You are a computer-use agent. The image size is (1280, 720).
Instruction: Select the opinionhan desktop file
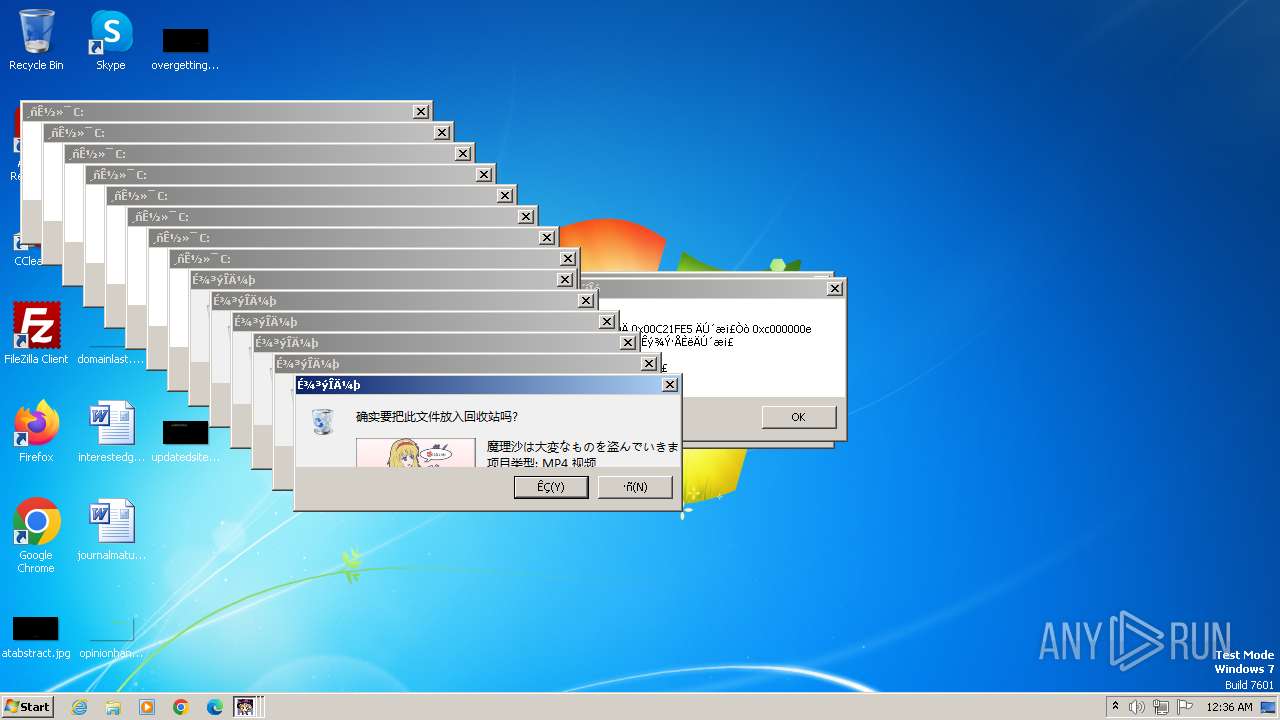point(111,636)
